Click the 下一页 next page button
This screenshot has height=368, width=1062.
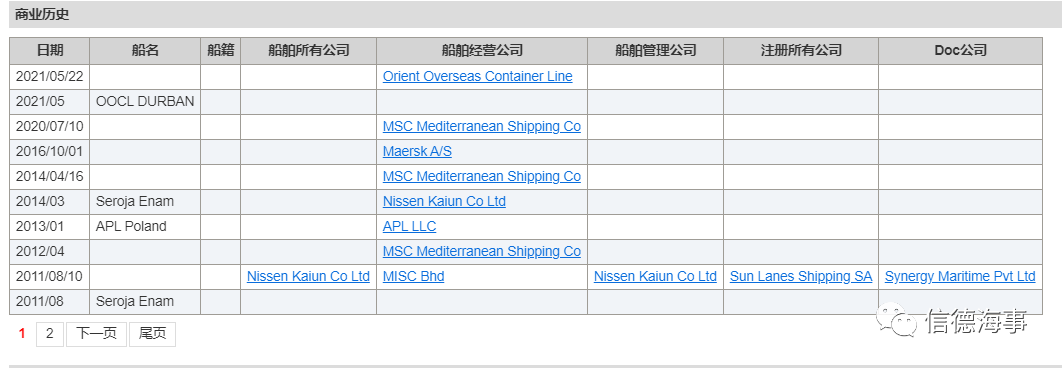tap(96, 333)
